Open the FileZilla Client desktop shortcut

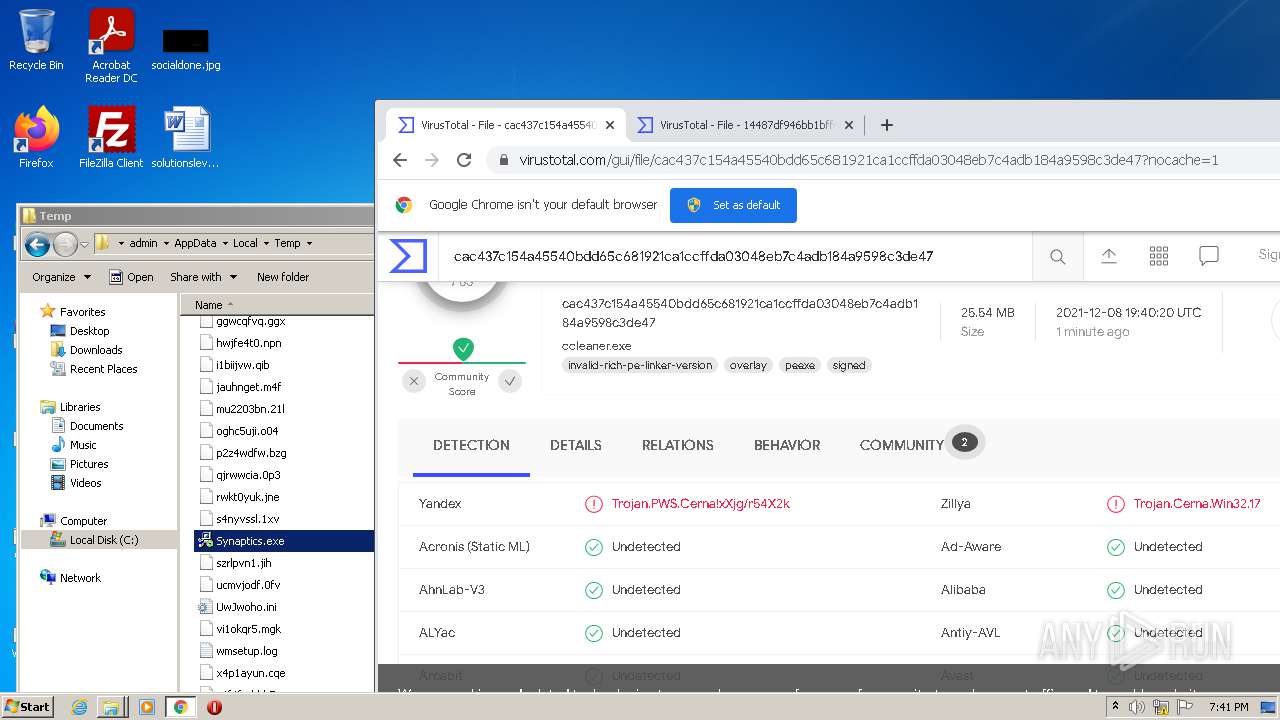pos(111,138)
